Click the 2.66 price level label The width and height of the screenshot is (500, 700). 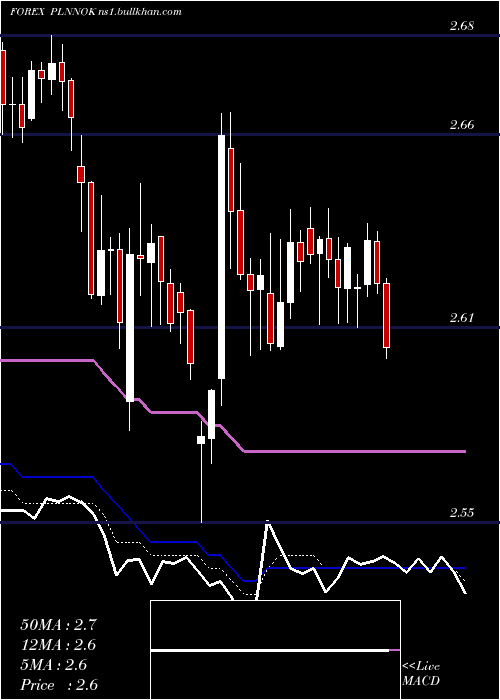(x=462, y=125)
